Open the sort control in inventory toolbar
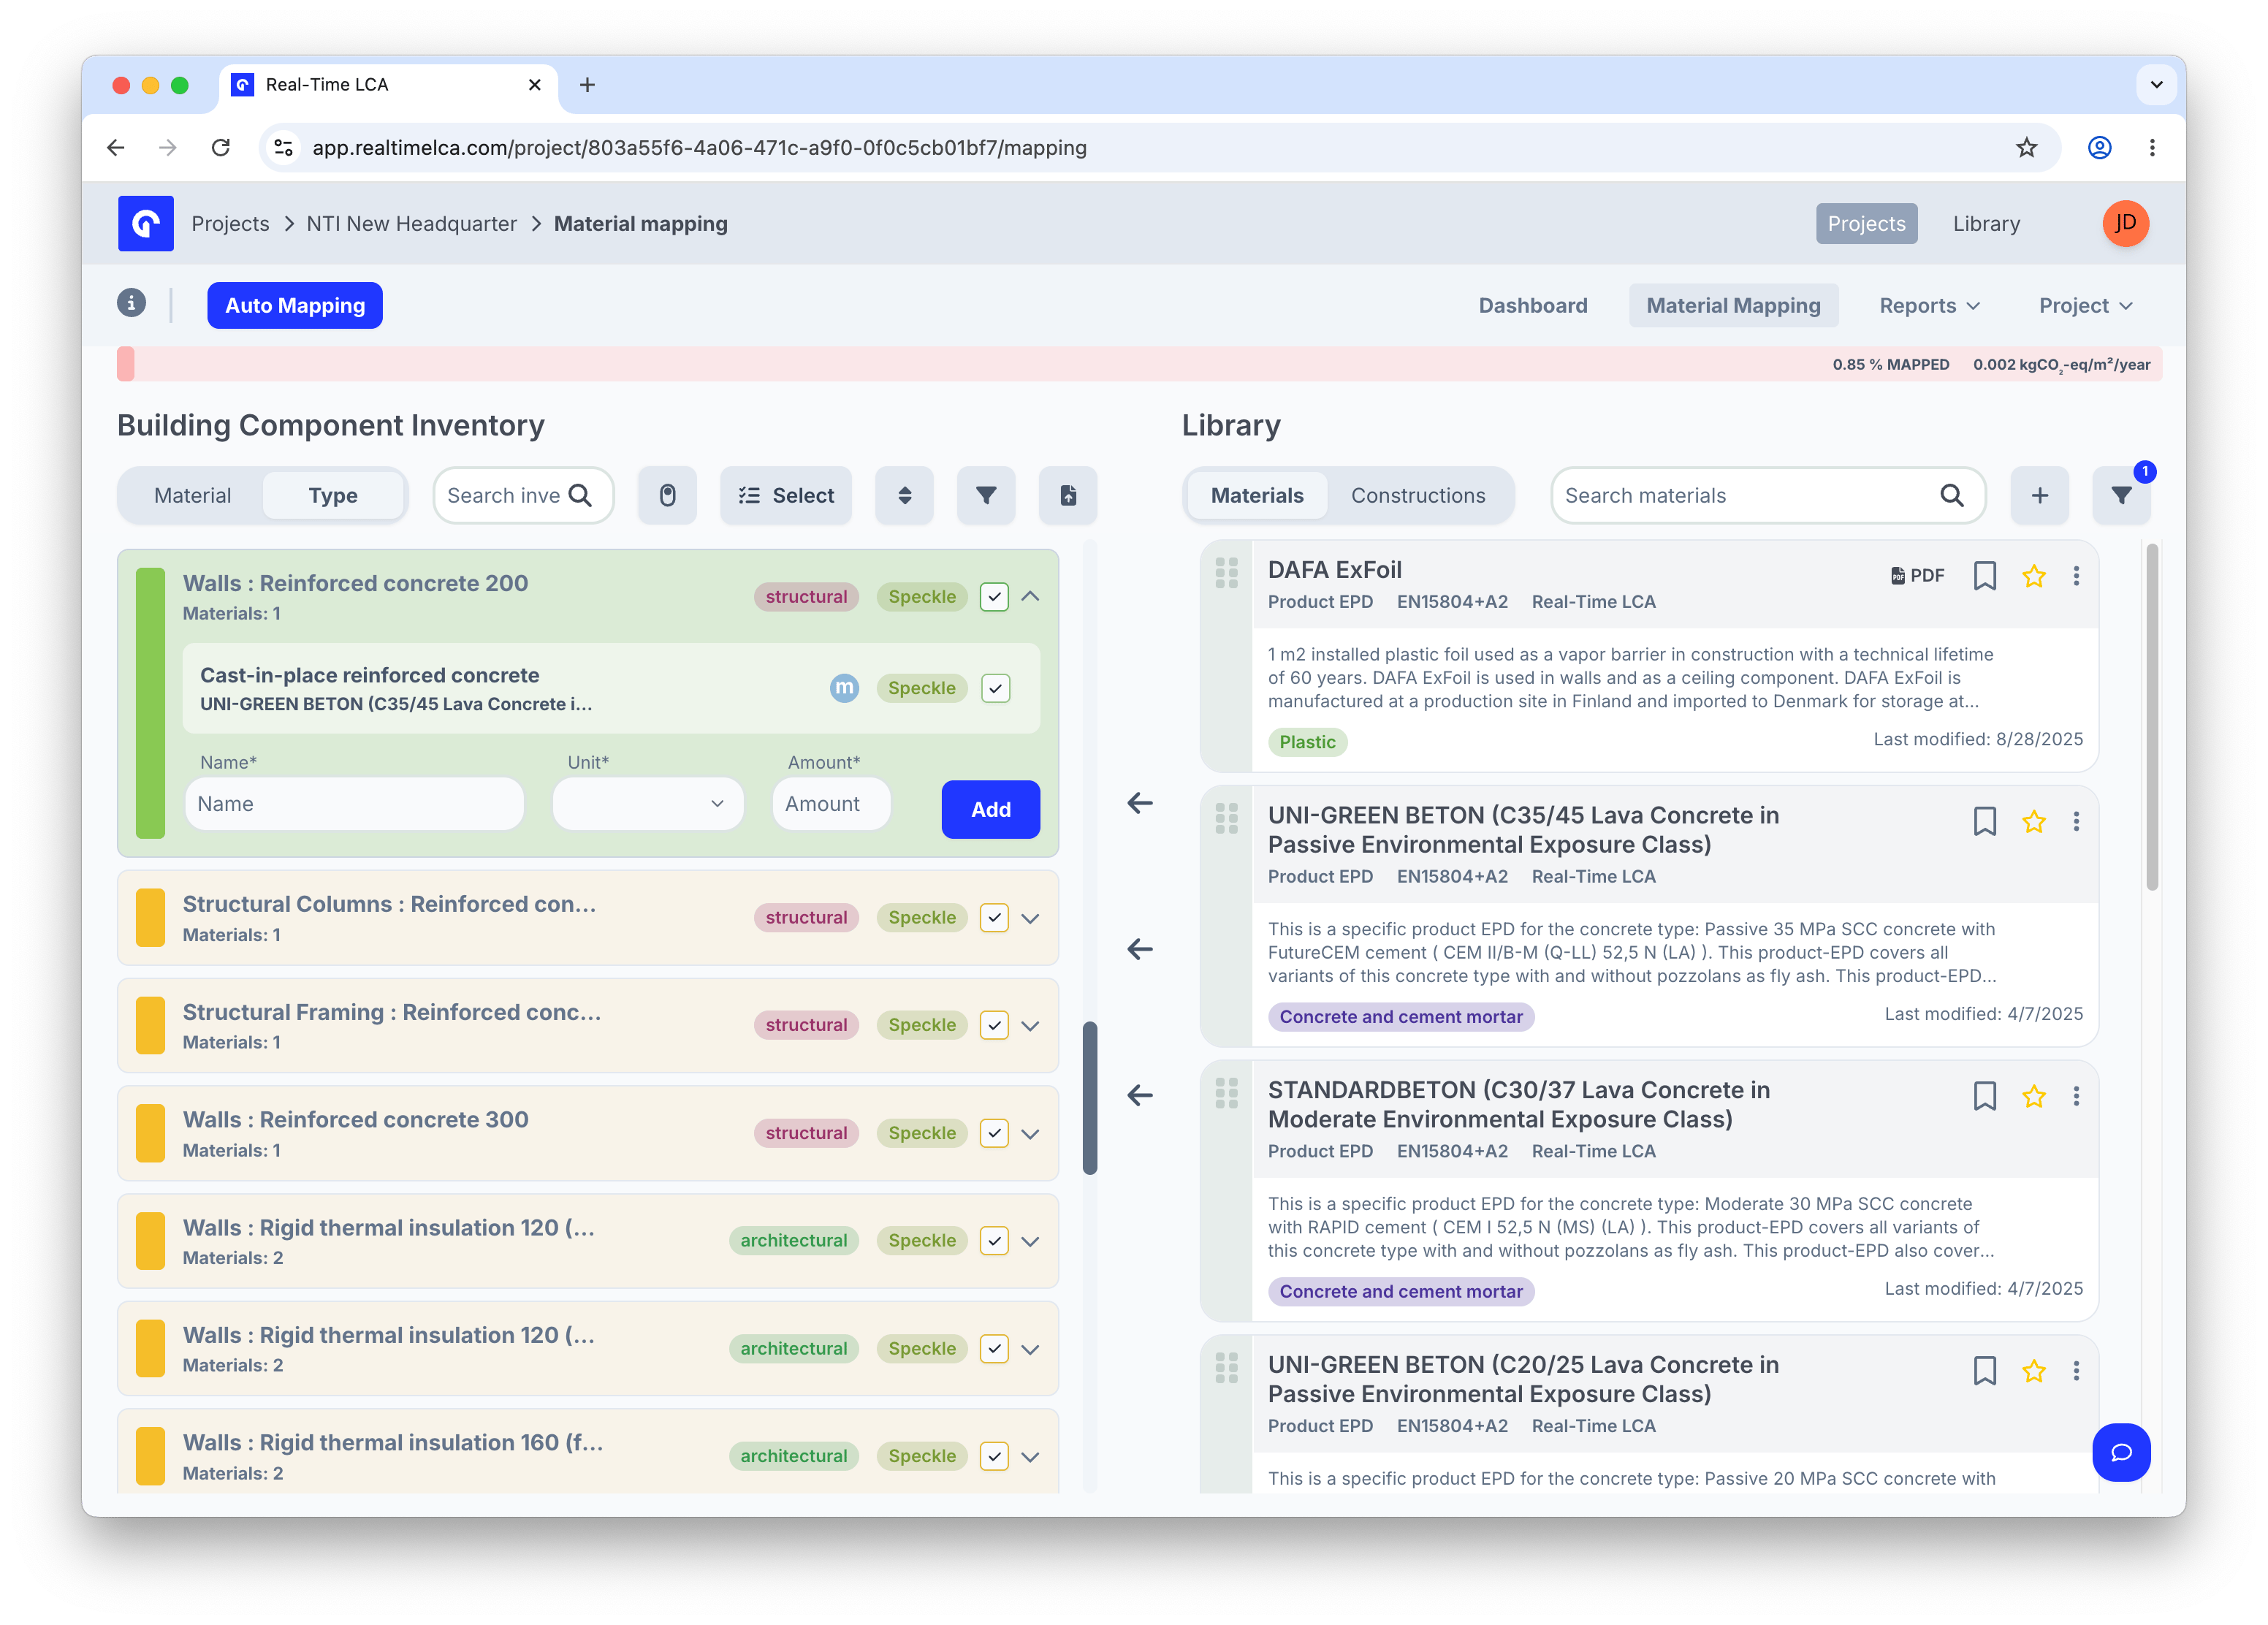The height and width of the screenshot is (1625, 2268). (x=904, y=495)
